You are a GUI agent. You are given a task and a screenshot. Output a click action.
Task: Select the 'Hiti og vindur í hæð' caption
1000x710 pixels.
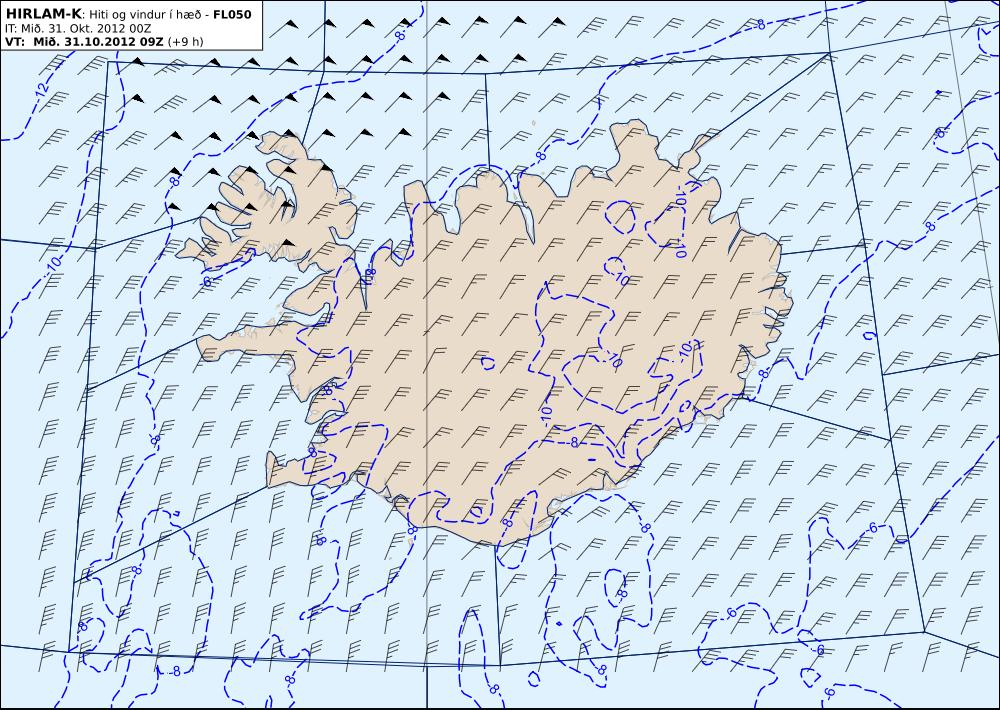pos(147,14)
